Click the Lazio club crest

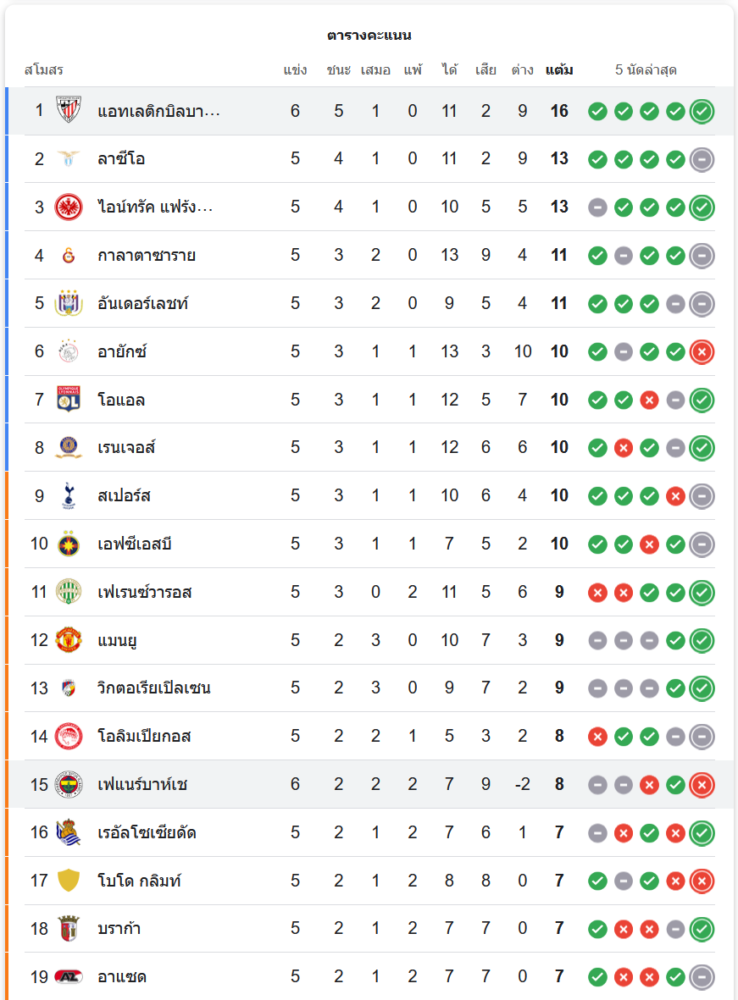tap(69, 159)
